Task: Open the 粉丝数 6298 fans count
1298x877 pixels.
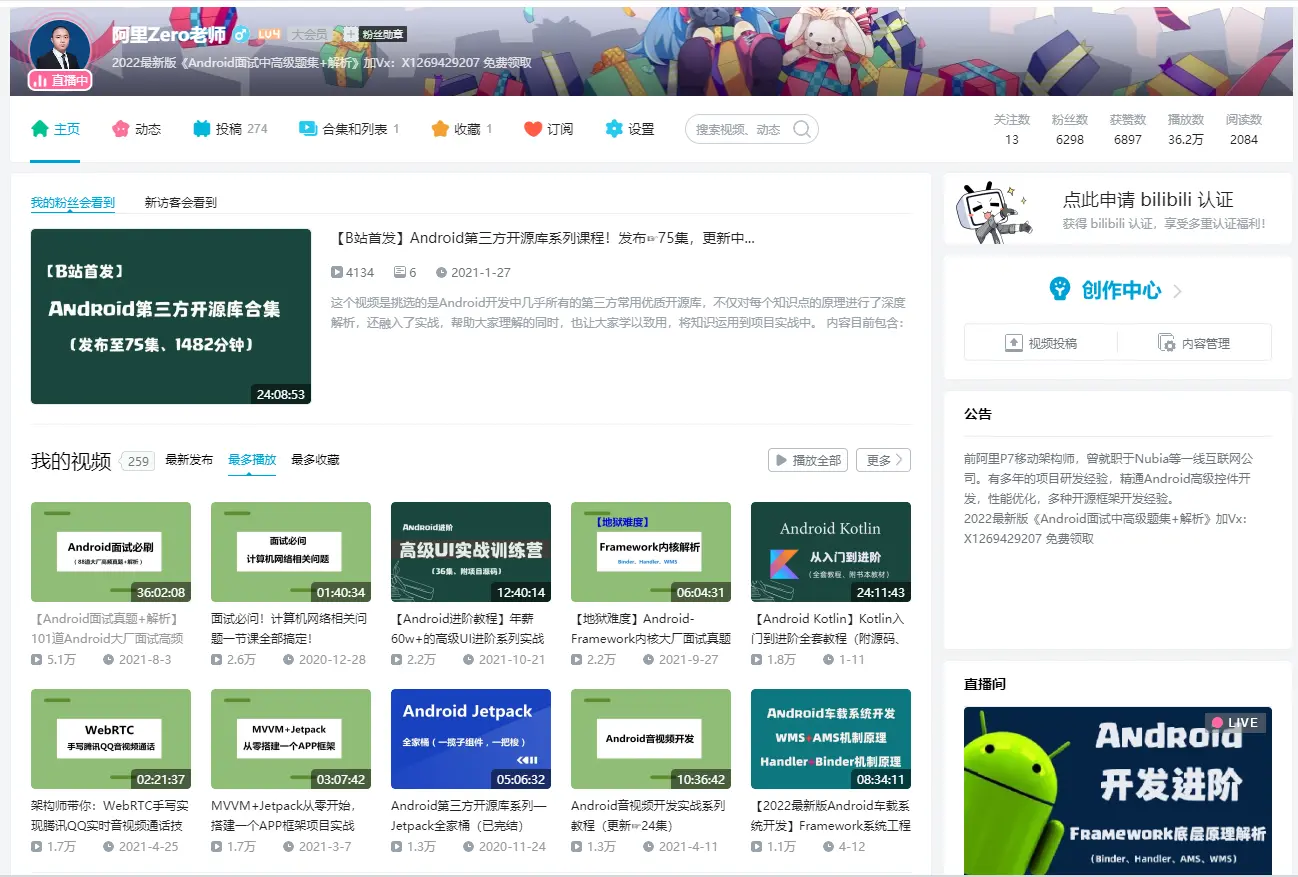Action: [x=1070, y=129]
